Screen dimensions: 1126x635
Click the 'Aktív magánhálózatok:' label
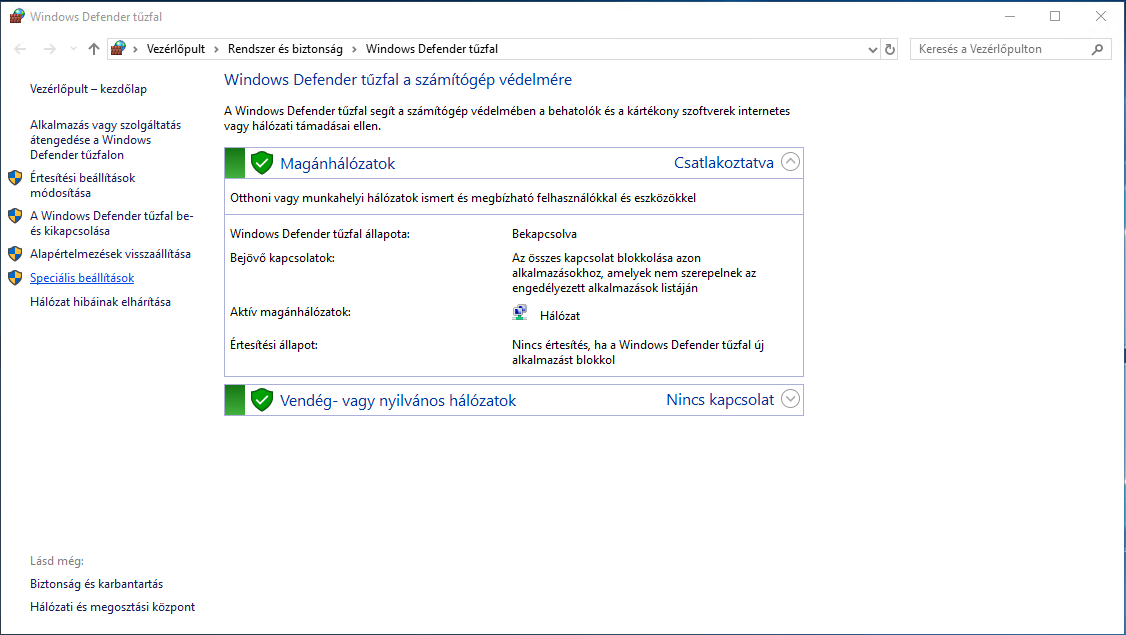point(290,312)
